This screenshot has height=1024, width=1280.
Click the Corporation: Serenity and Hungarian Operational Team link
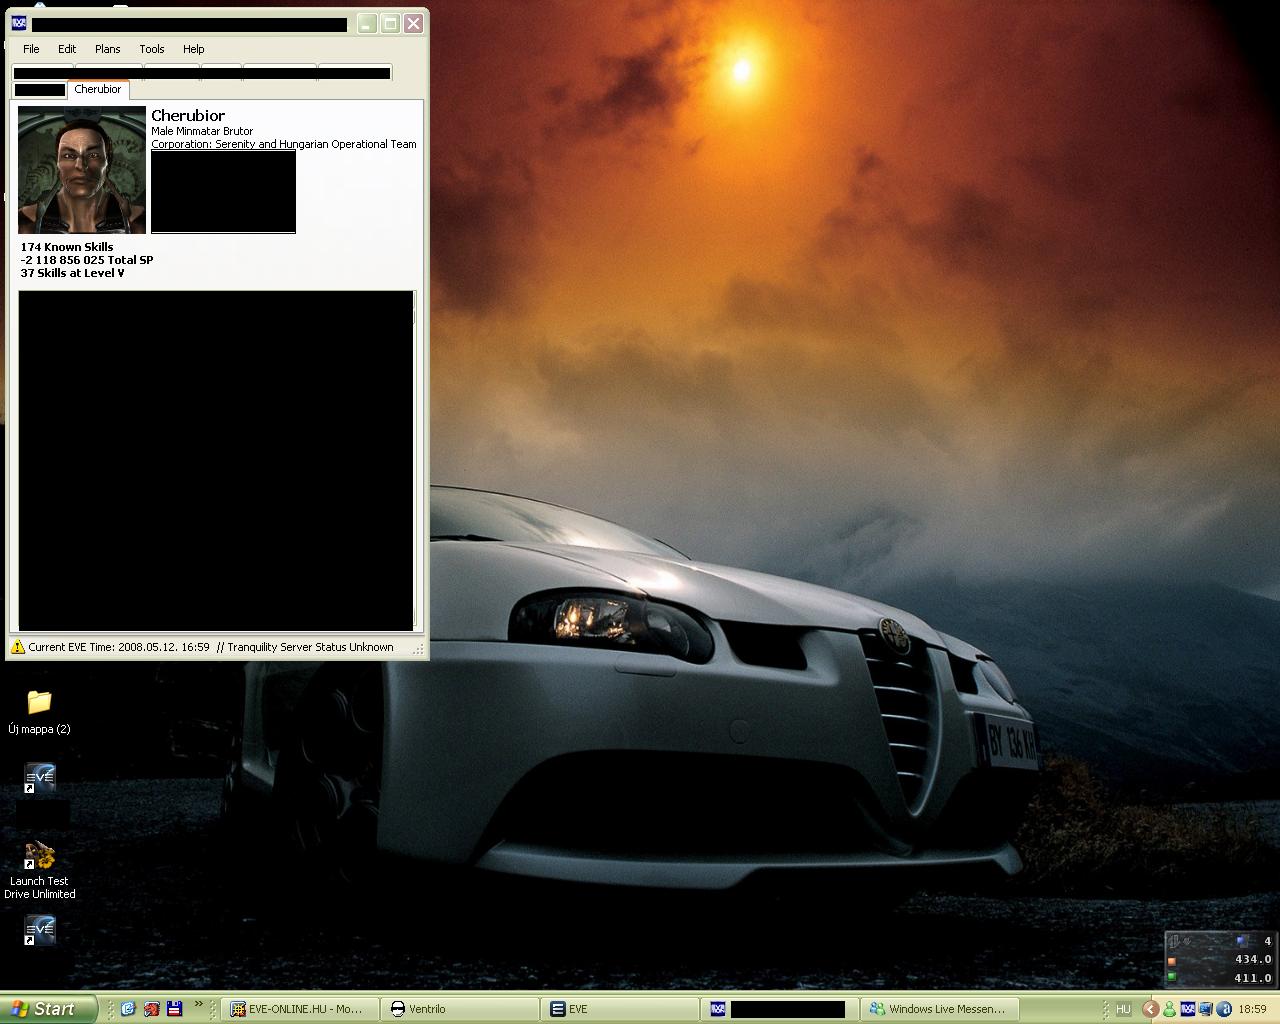(284, 144)
